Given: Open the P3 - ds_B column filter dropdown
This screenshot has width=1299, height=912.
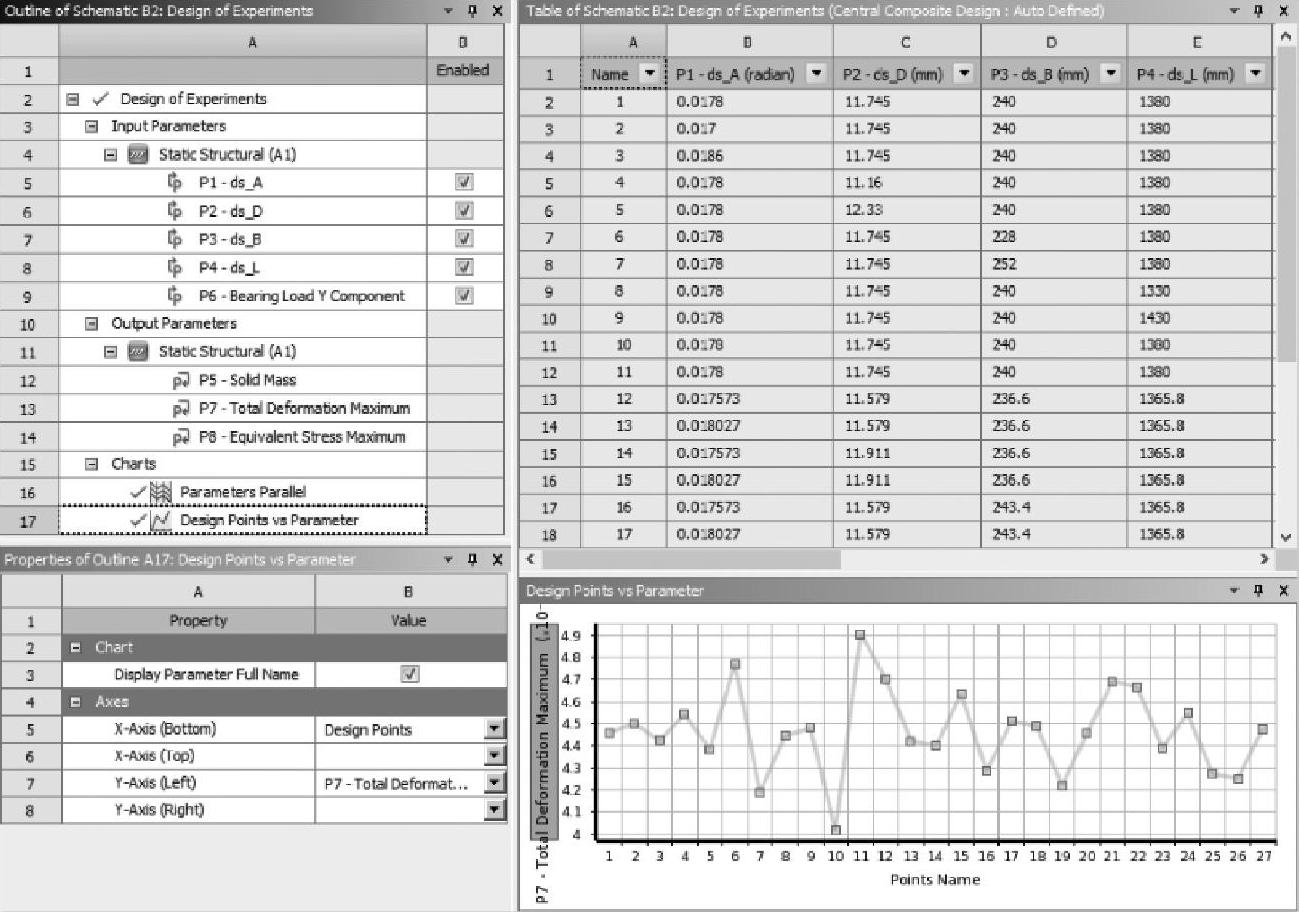Looking at the screenshot, I should 1112,73.
